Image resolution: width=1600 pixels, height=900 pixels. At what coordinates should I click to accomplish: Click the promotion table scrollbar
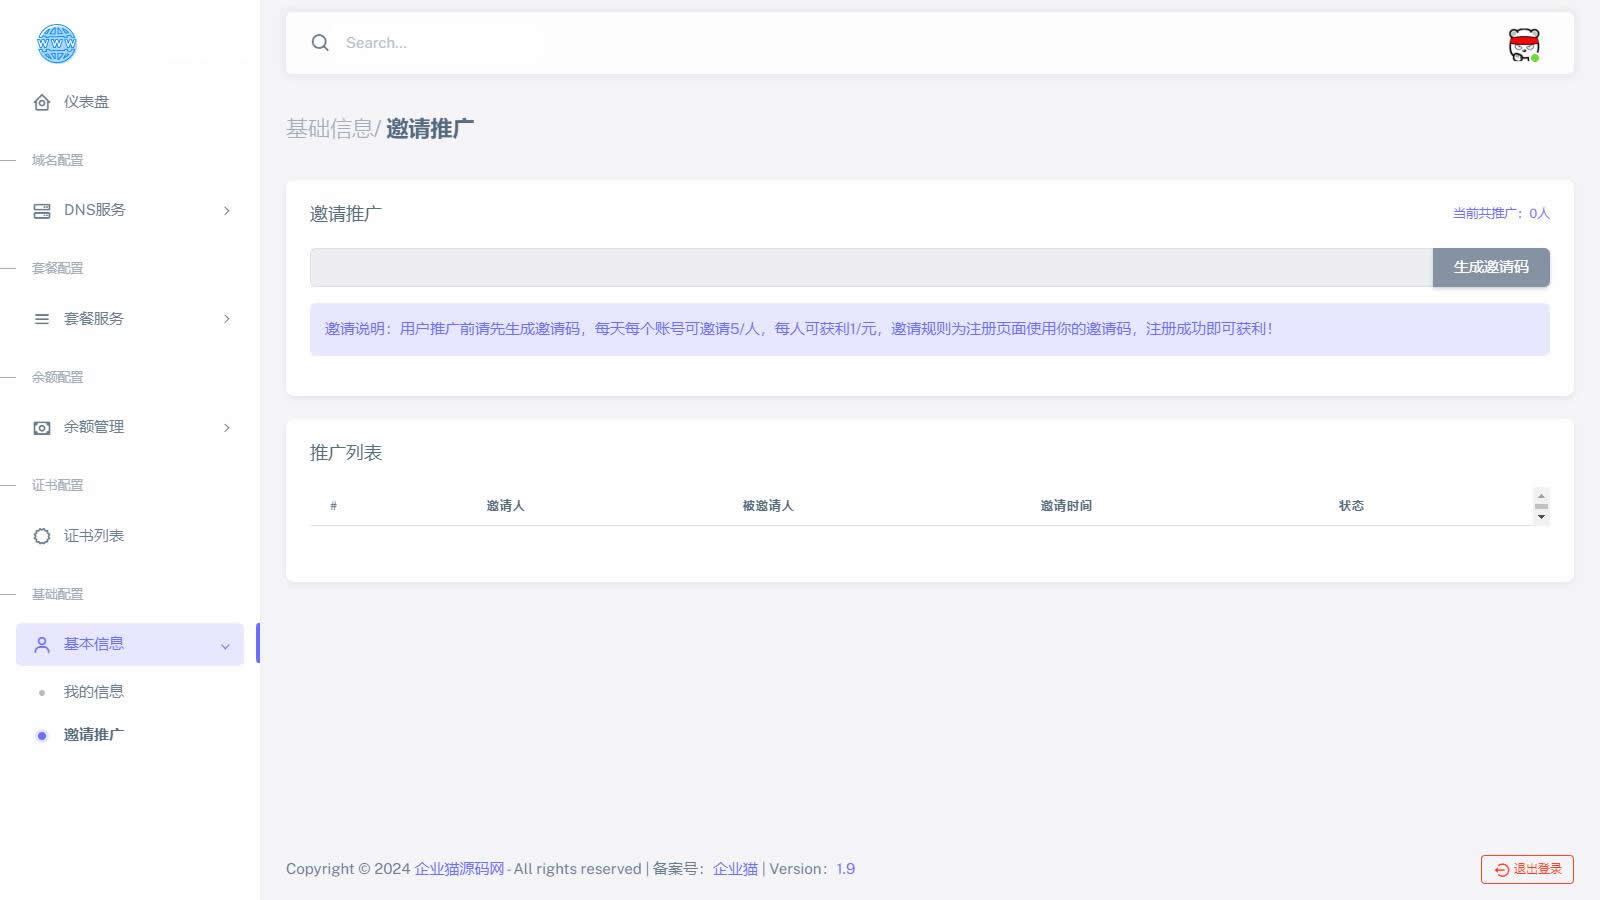(1541, 507)
